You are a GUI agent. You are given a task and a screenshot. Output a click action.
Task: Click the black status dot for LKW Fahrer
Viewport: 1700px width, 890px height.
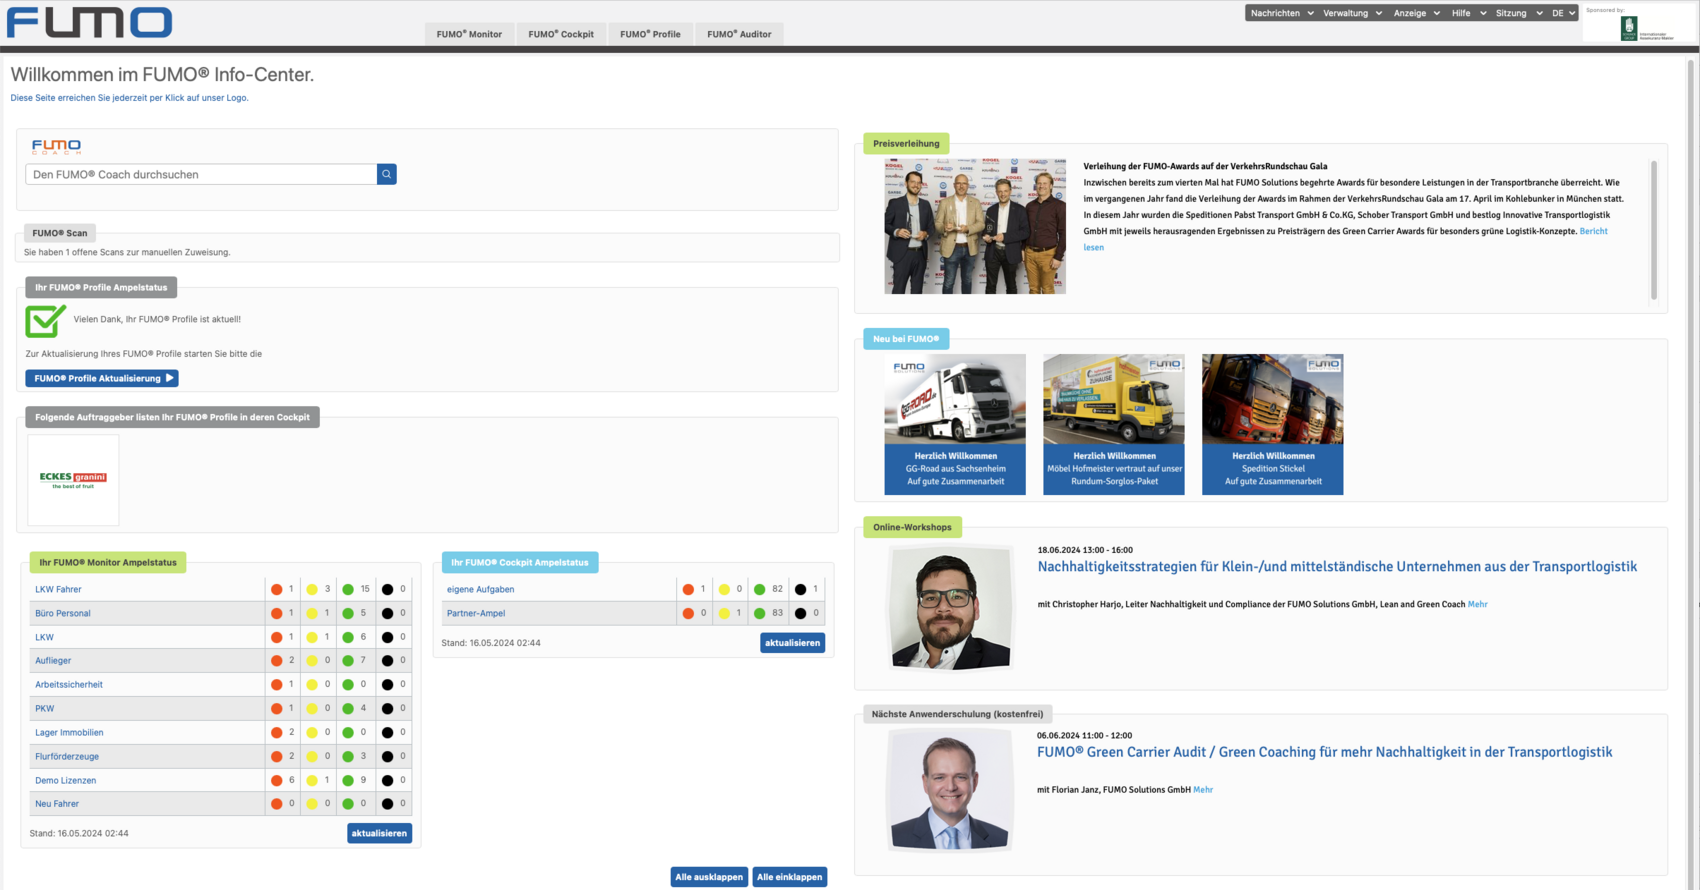[x=387, y=589]
